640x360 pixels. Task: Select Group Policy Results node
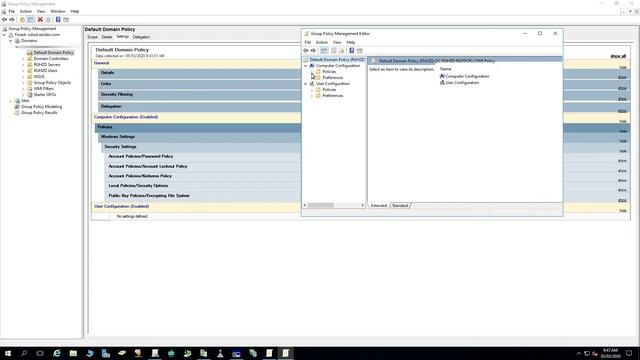(x=39, y=113)
